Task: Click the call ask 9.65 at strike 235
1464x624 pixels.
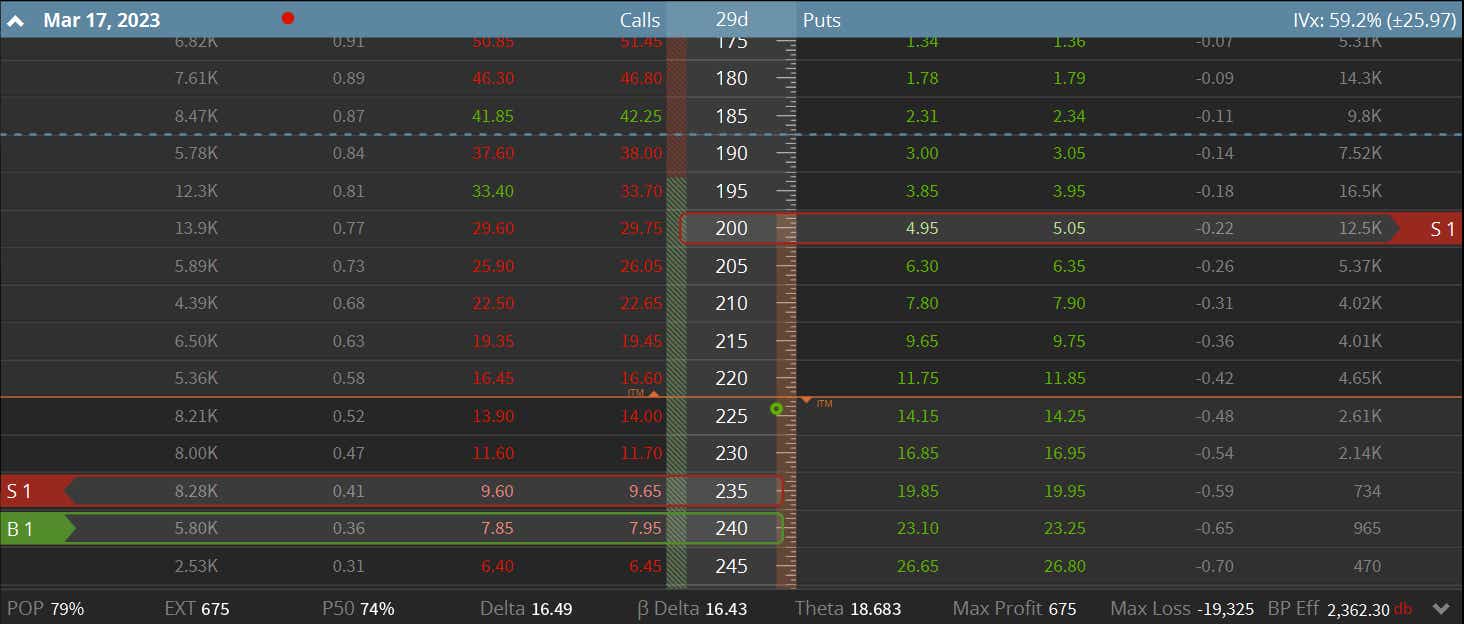Action: click(645, 491)
